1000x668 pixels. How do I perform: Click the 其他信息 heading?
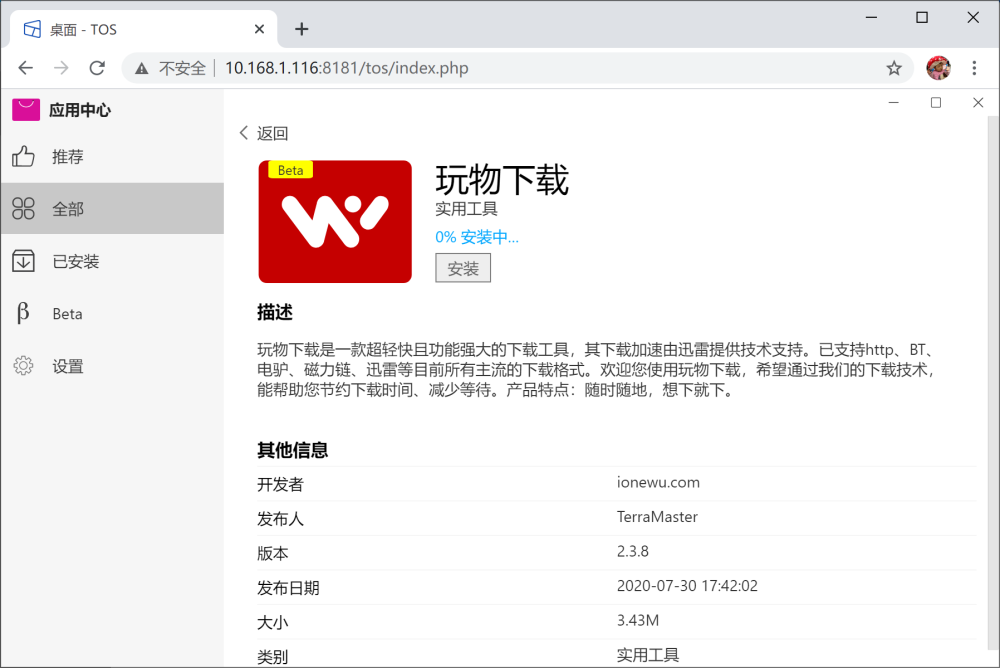tap(293, 450)
